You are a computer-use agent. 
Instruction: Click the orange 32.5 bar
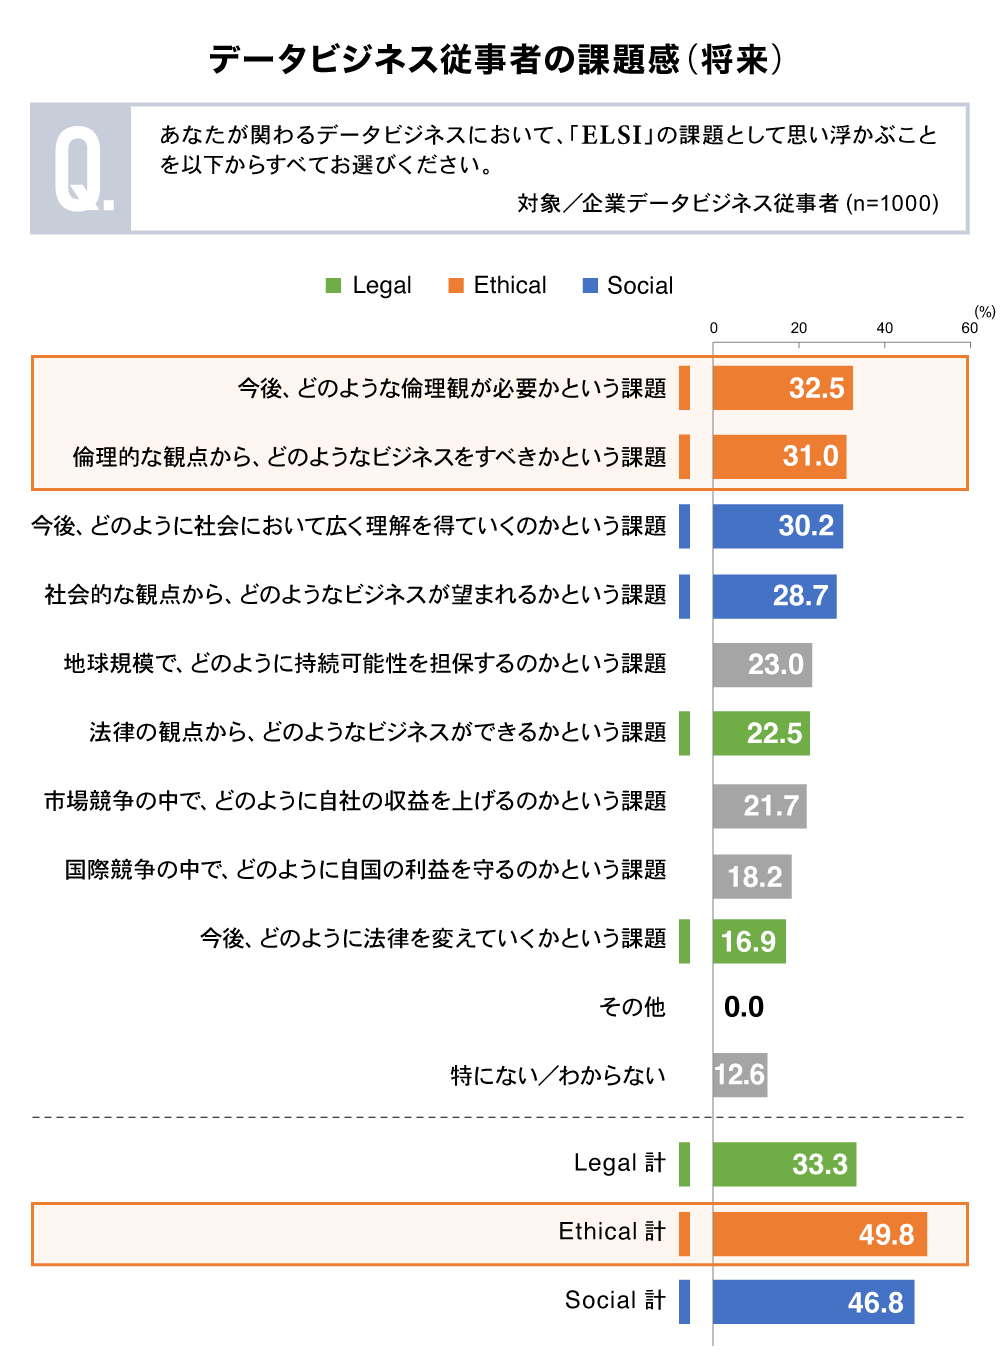tap(782, 388)
